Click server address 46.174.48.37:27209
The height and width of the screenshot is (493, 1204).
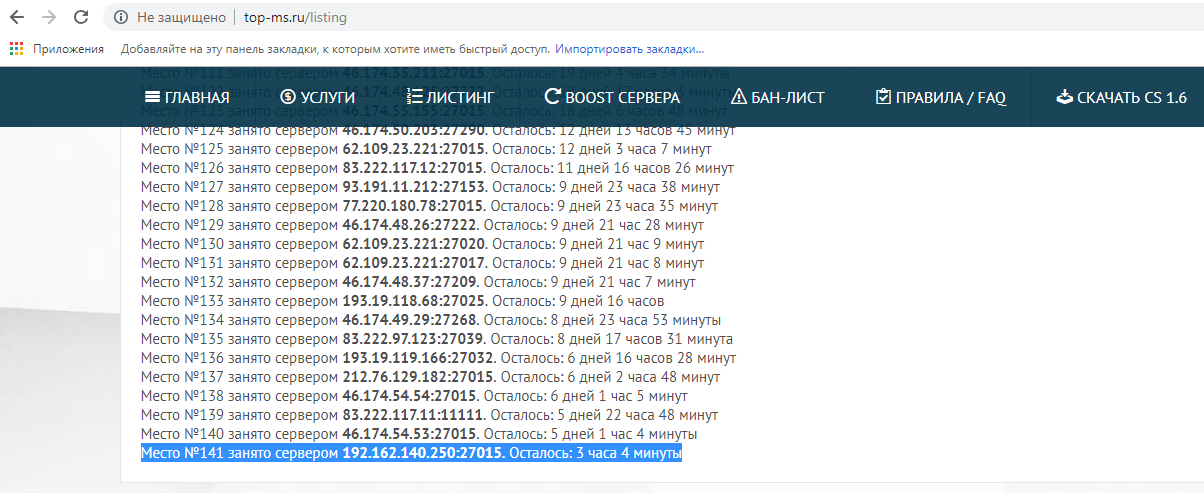410,282
